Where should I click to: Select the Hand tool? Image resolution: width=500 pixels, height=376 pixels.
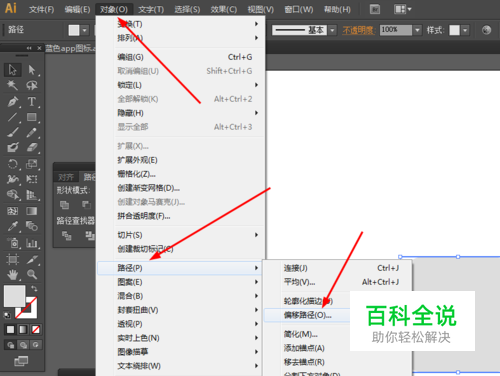pyautogui.click(x=13, y=275)
